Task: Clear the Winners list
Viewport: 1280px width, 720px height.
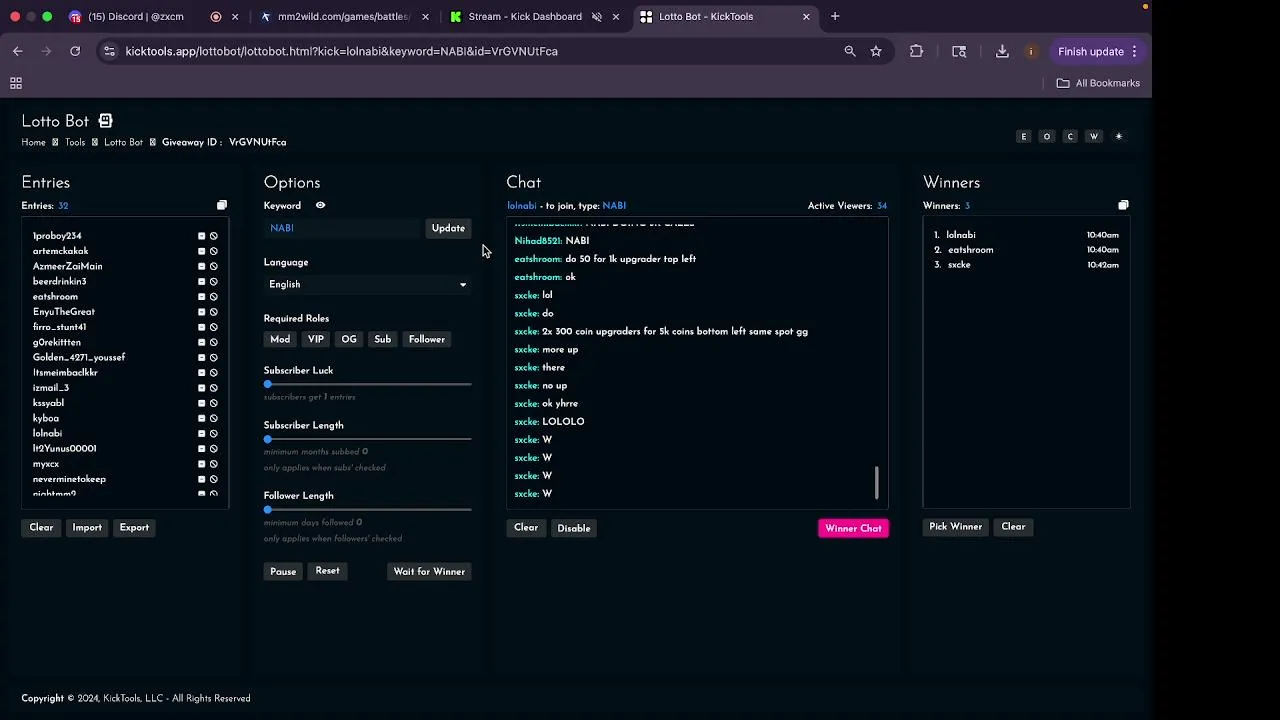Action: (x=1013, y=526)
